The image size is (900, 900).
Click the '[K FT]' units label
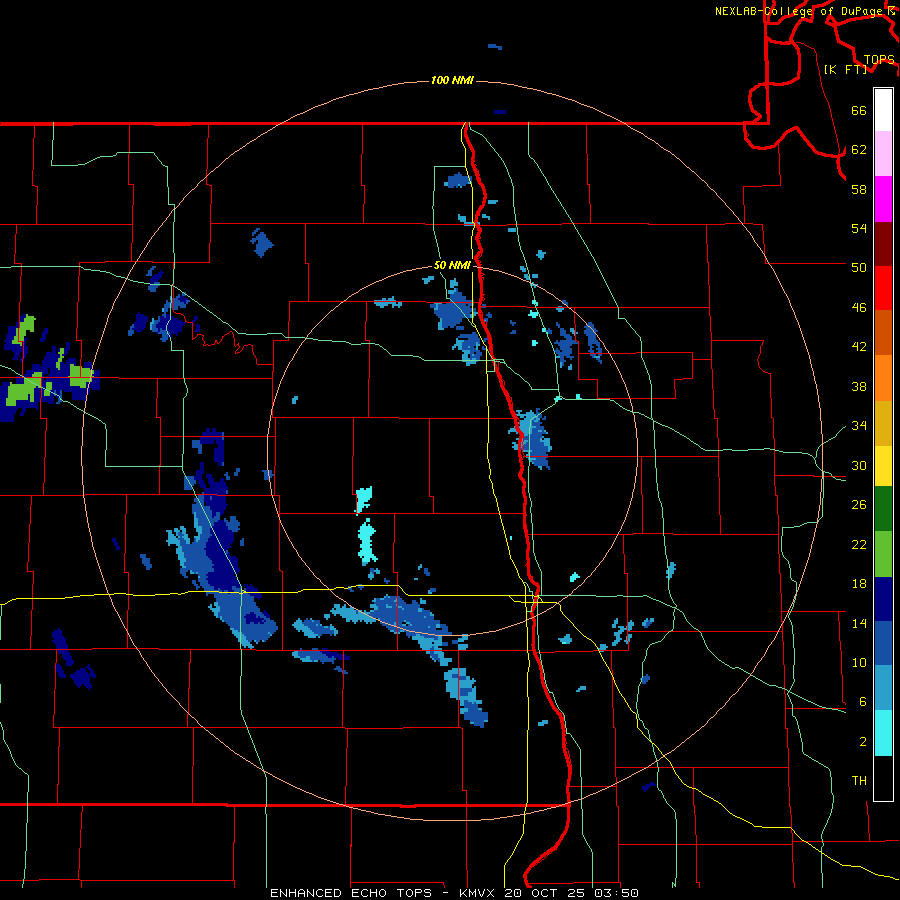tap(845, 69)
